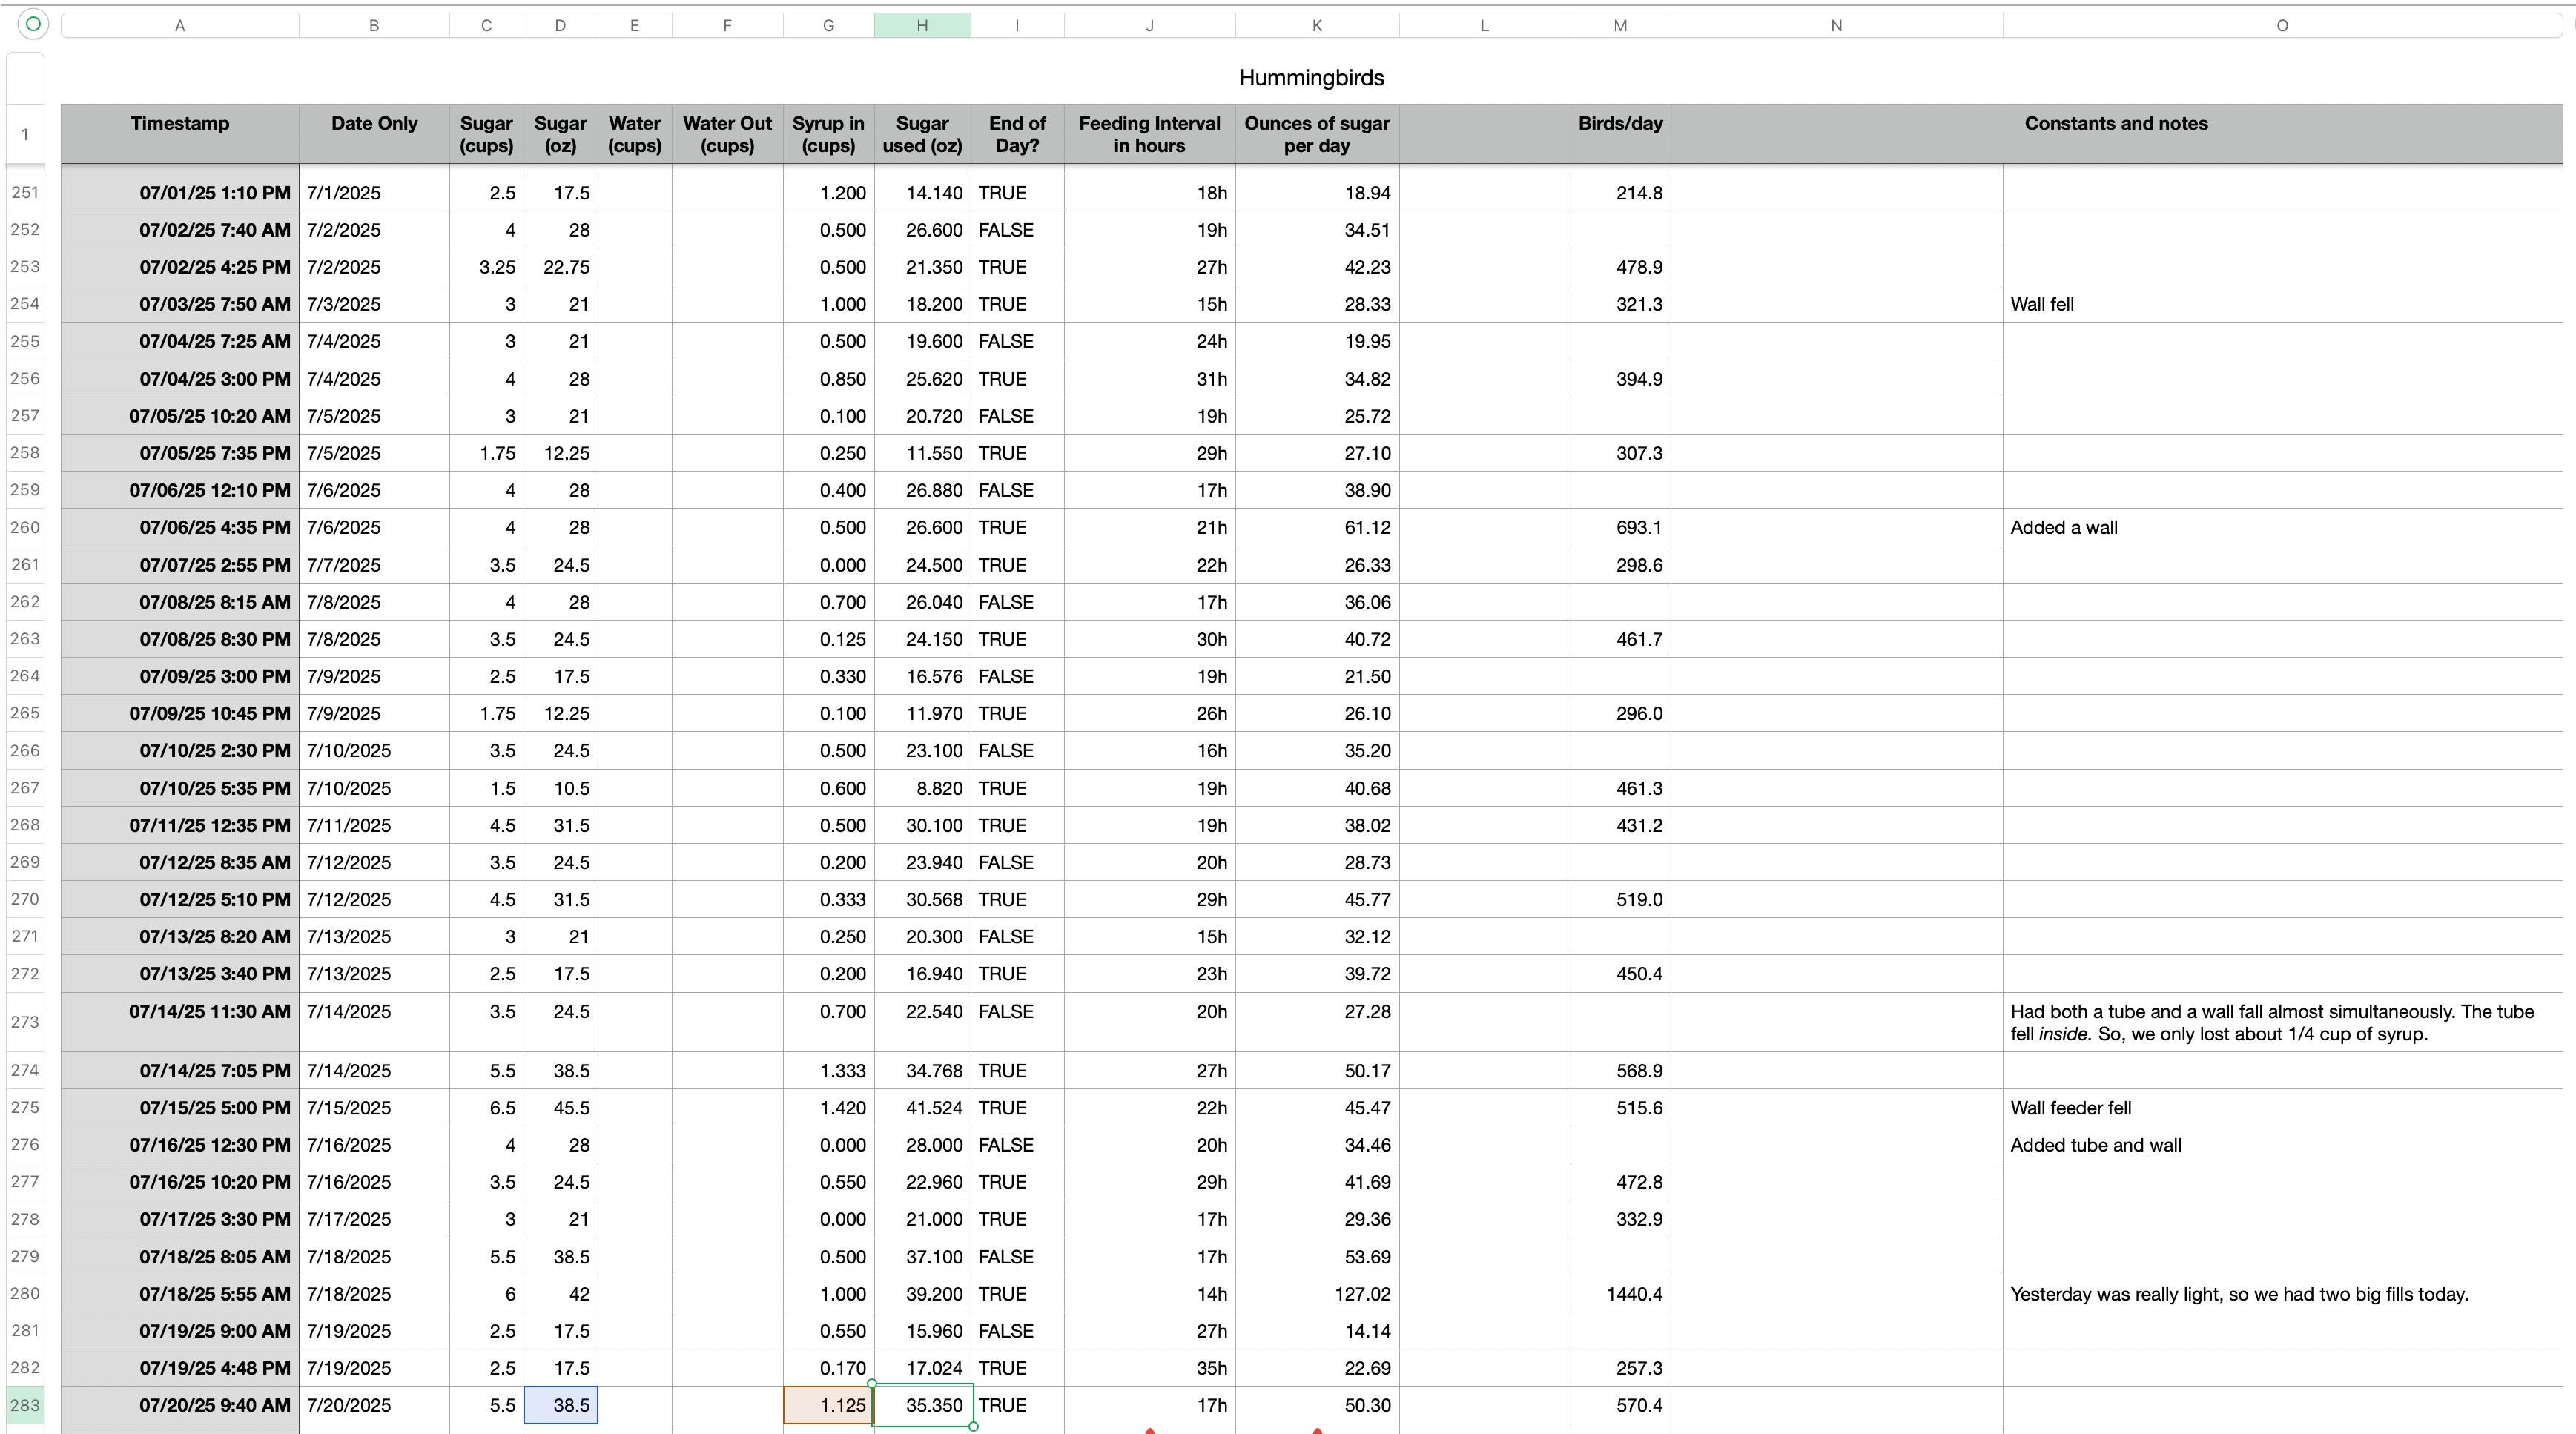Viewport: 2576px width, 1434px height.
Task: Click the Sugar (cups) header cell
Action: [486, 134]
